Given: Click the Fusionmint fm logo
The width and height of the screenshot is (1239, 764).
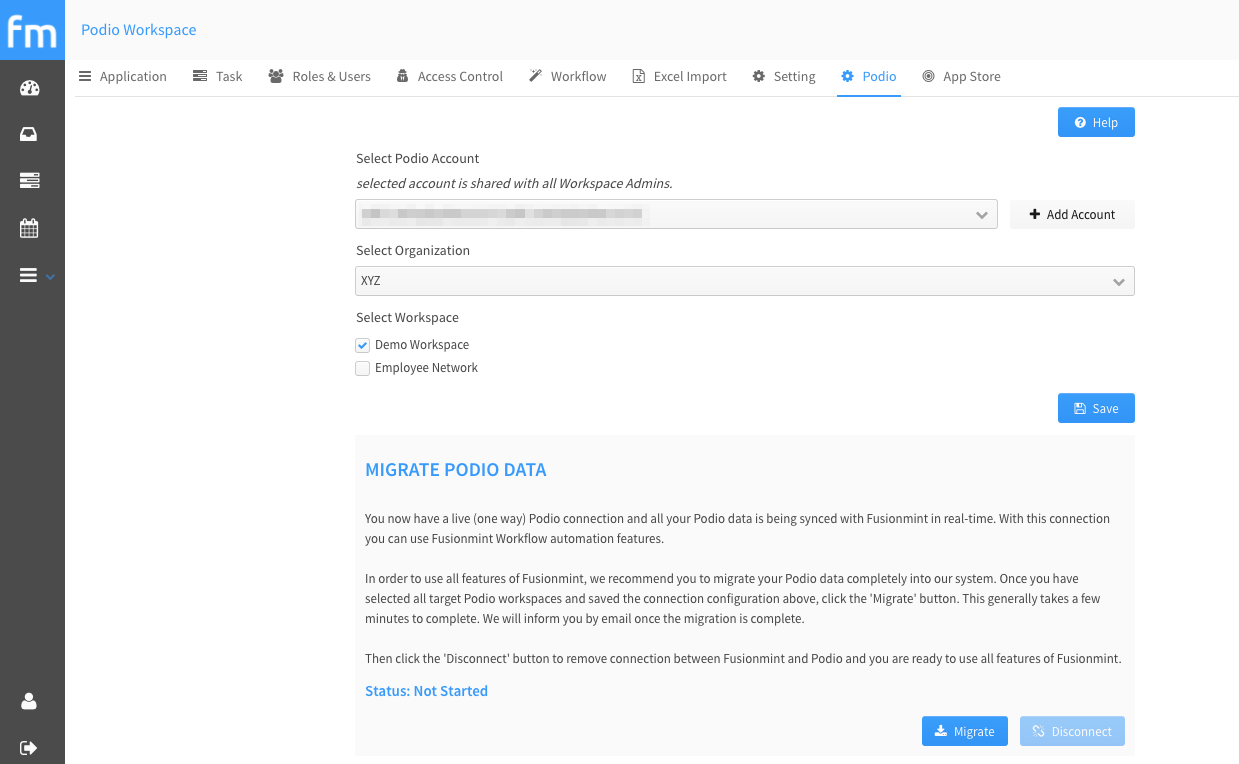Looking at the screenshot, I should tap(32, 30).
